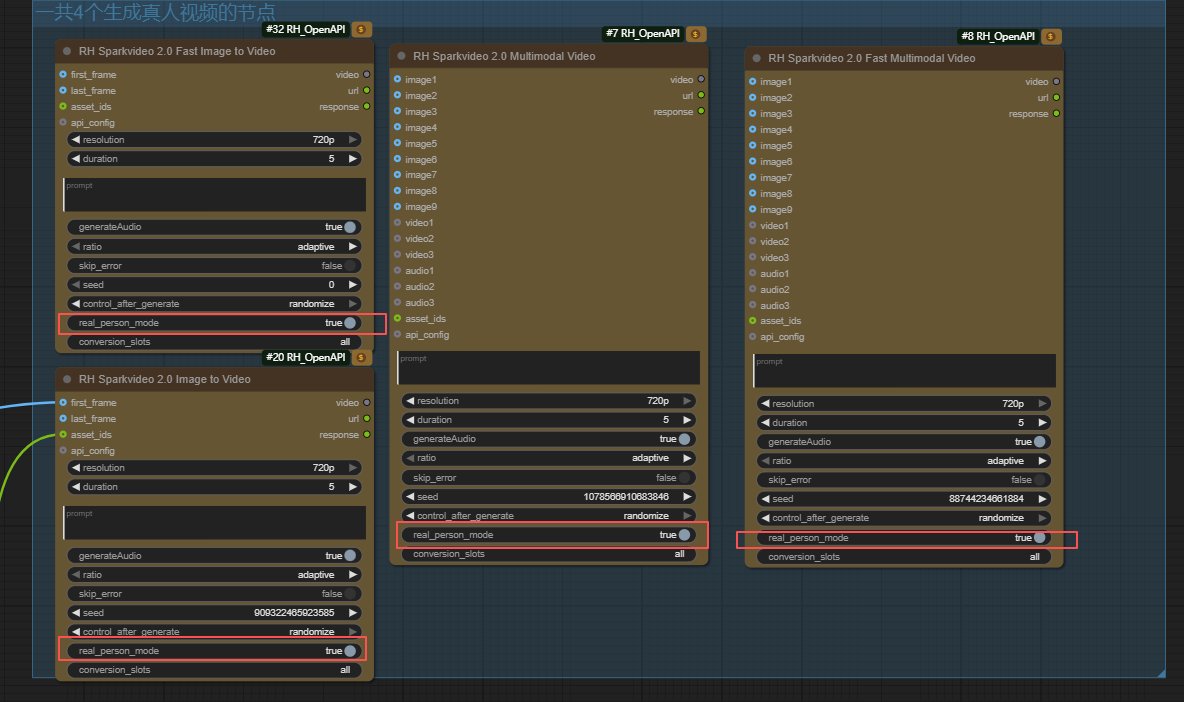The image size is (1184, 702).
Task: Click the $ badge beside #7 RH_OpenAPI
Action: (695, 34)
